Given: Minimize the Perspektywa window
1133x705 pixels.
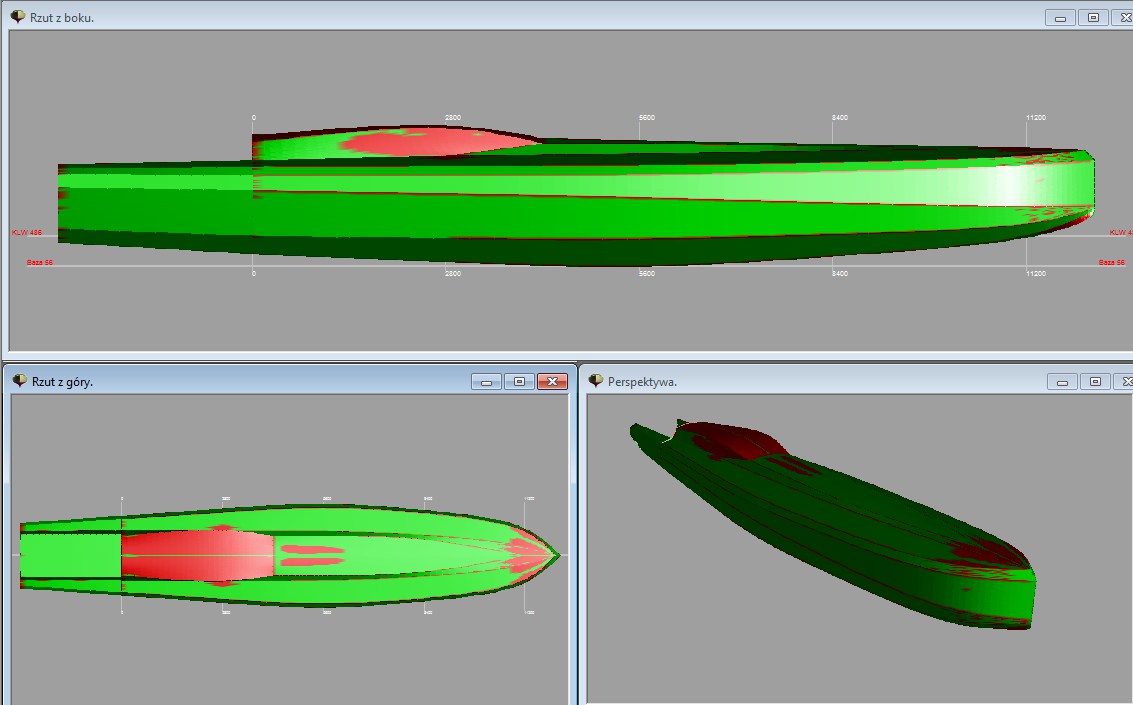Looking at the screenshot, I should point(1062,381).
